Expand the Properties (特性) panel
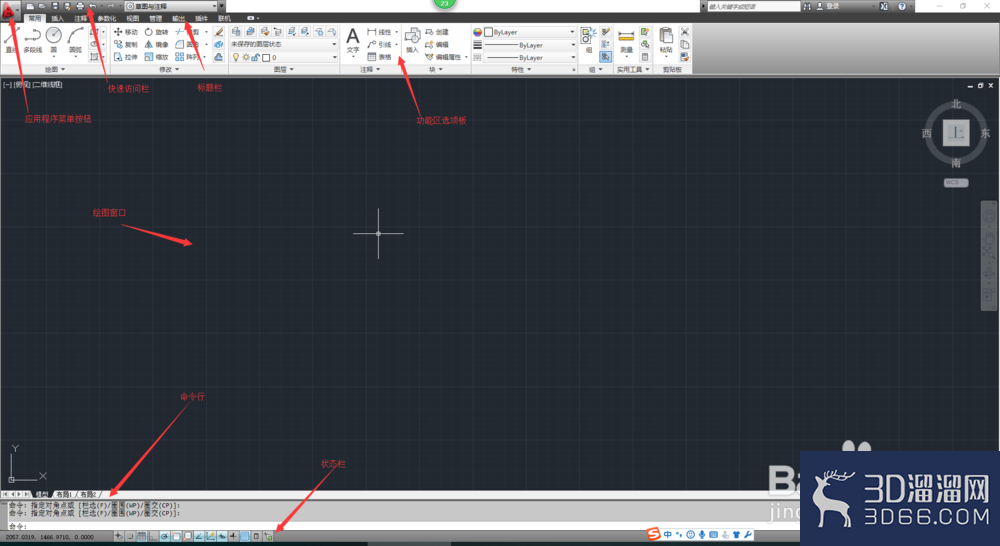Viewport: 1000px width, 546px height. click(x=521, y=70)
